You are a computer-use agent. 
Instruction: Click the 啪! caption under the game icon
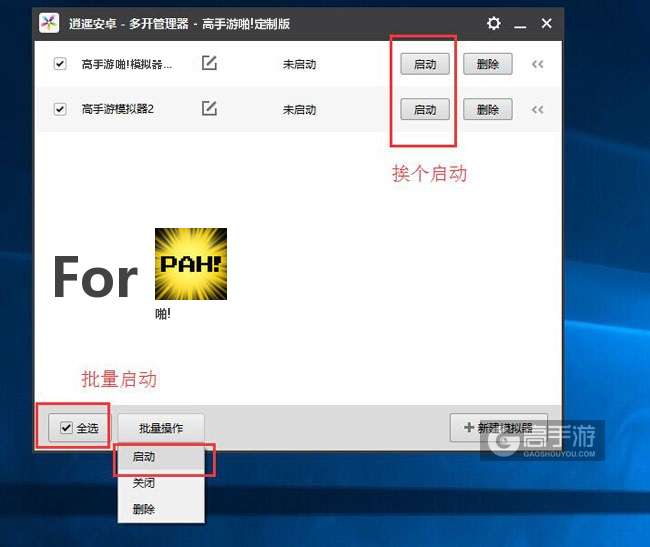163,314
